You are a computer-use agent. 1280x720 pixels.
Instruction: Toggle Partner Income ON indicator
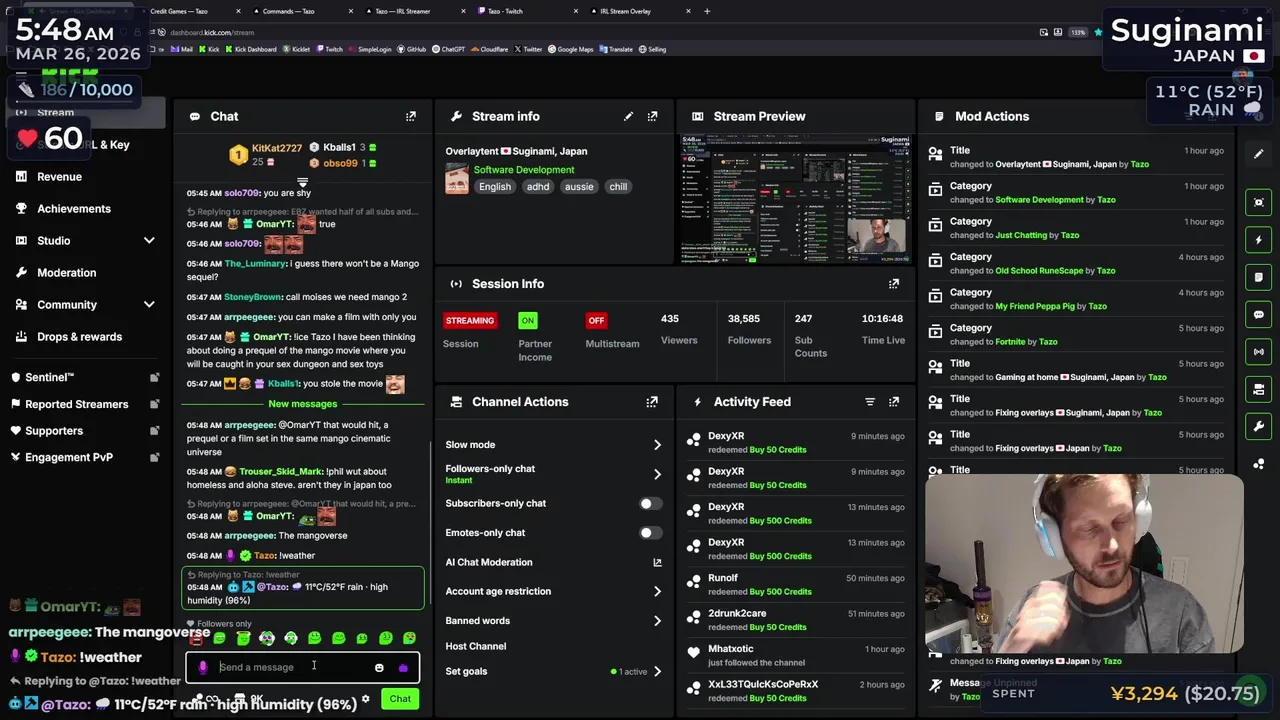tap(528, 321)
